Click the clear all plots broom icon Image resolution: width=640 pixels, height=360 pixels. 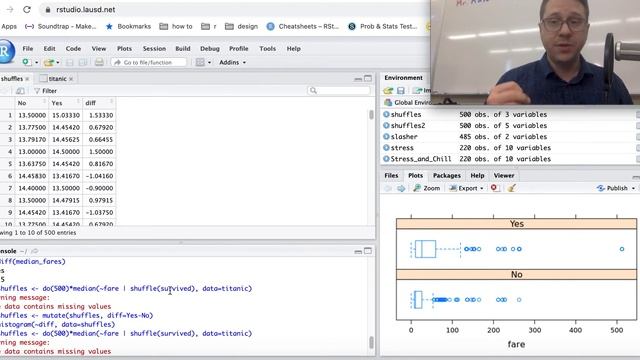511,188
